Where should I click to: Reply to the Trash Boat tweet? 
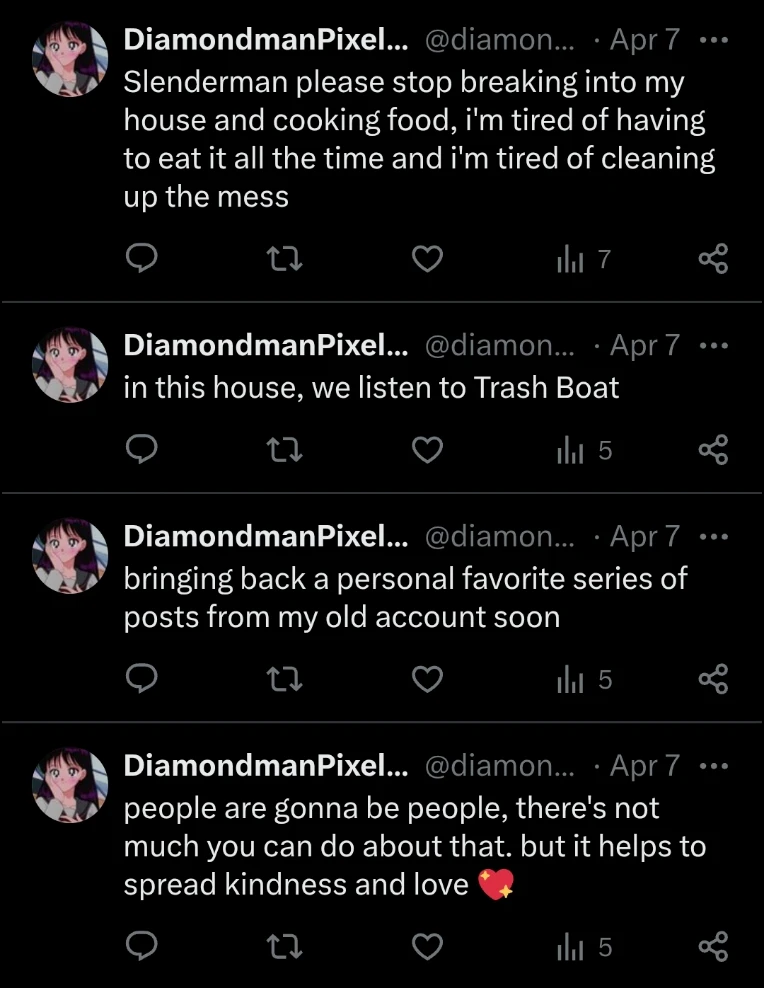(142, 451)
